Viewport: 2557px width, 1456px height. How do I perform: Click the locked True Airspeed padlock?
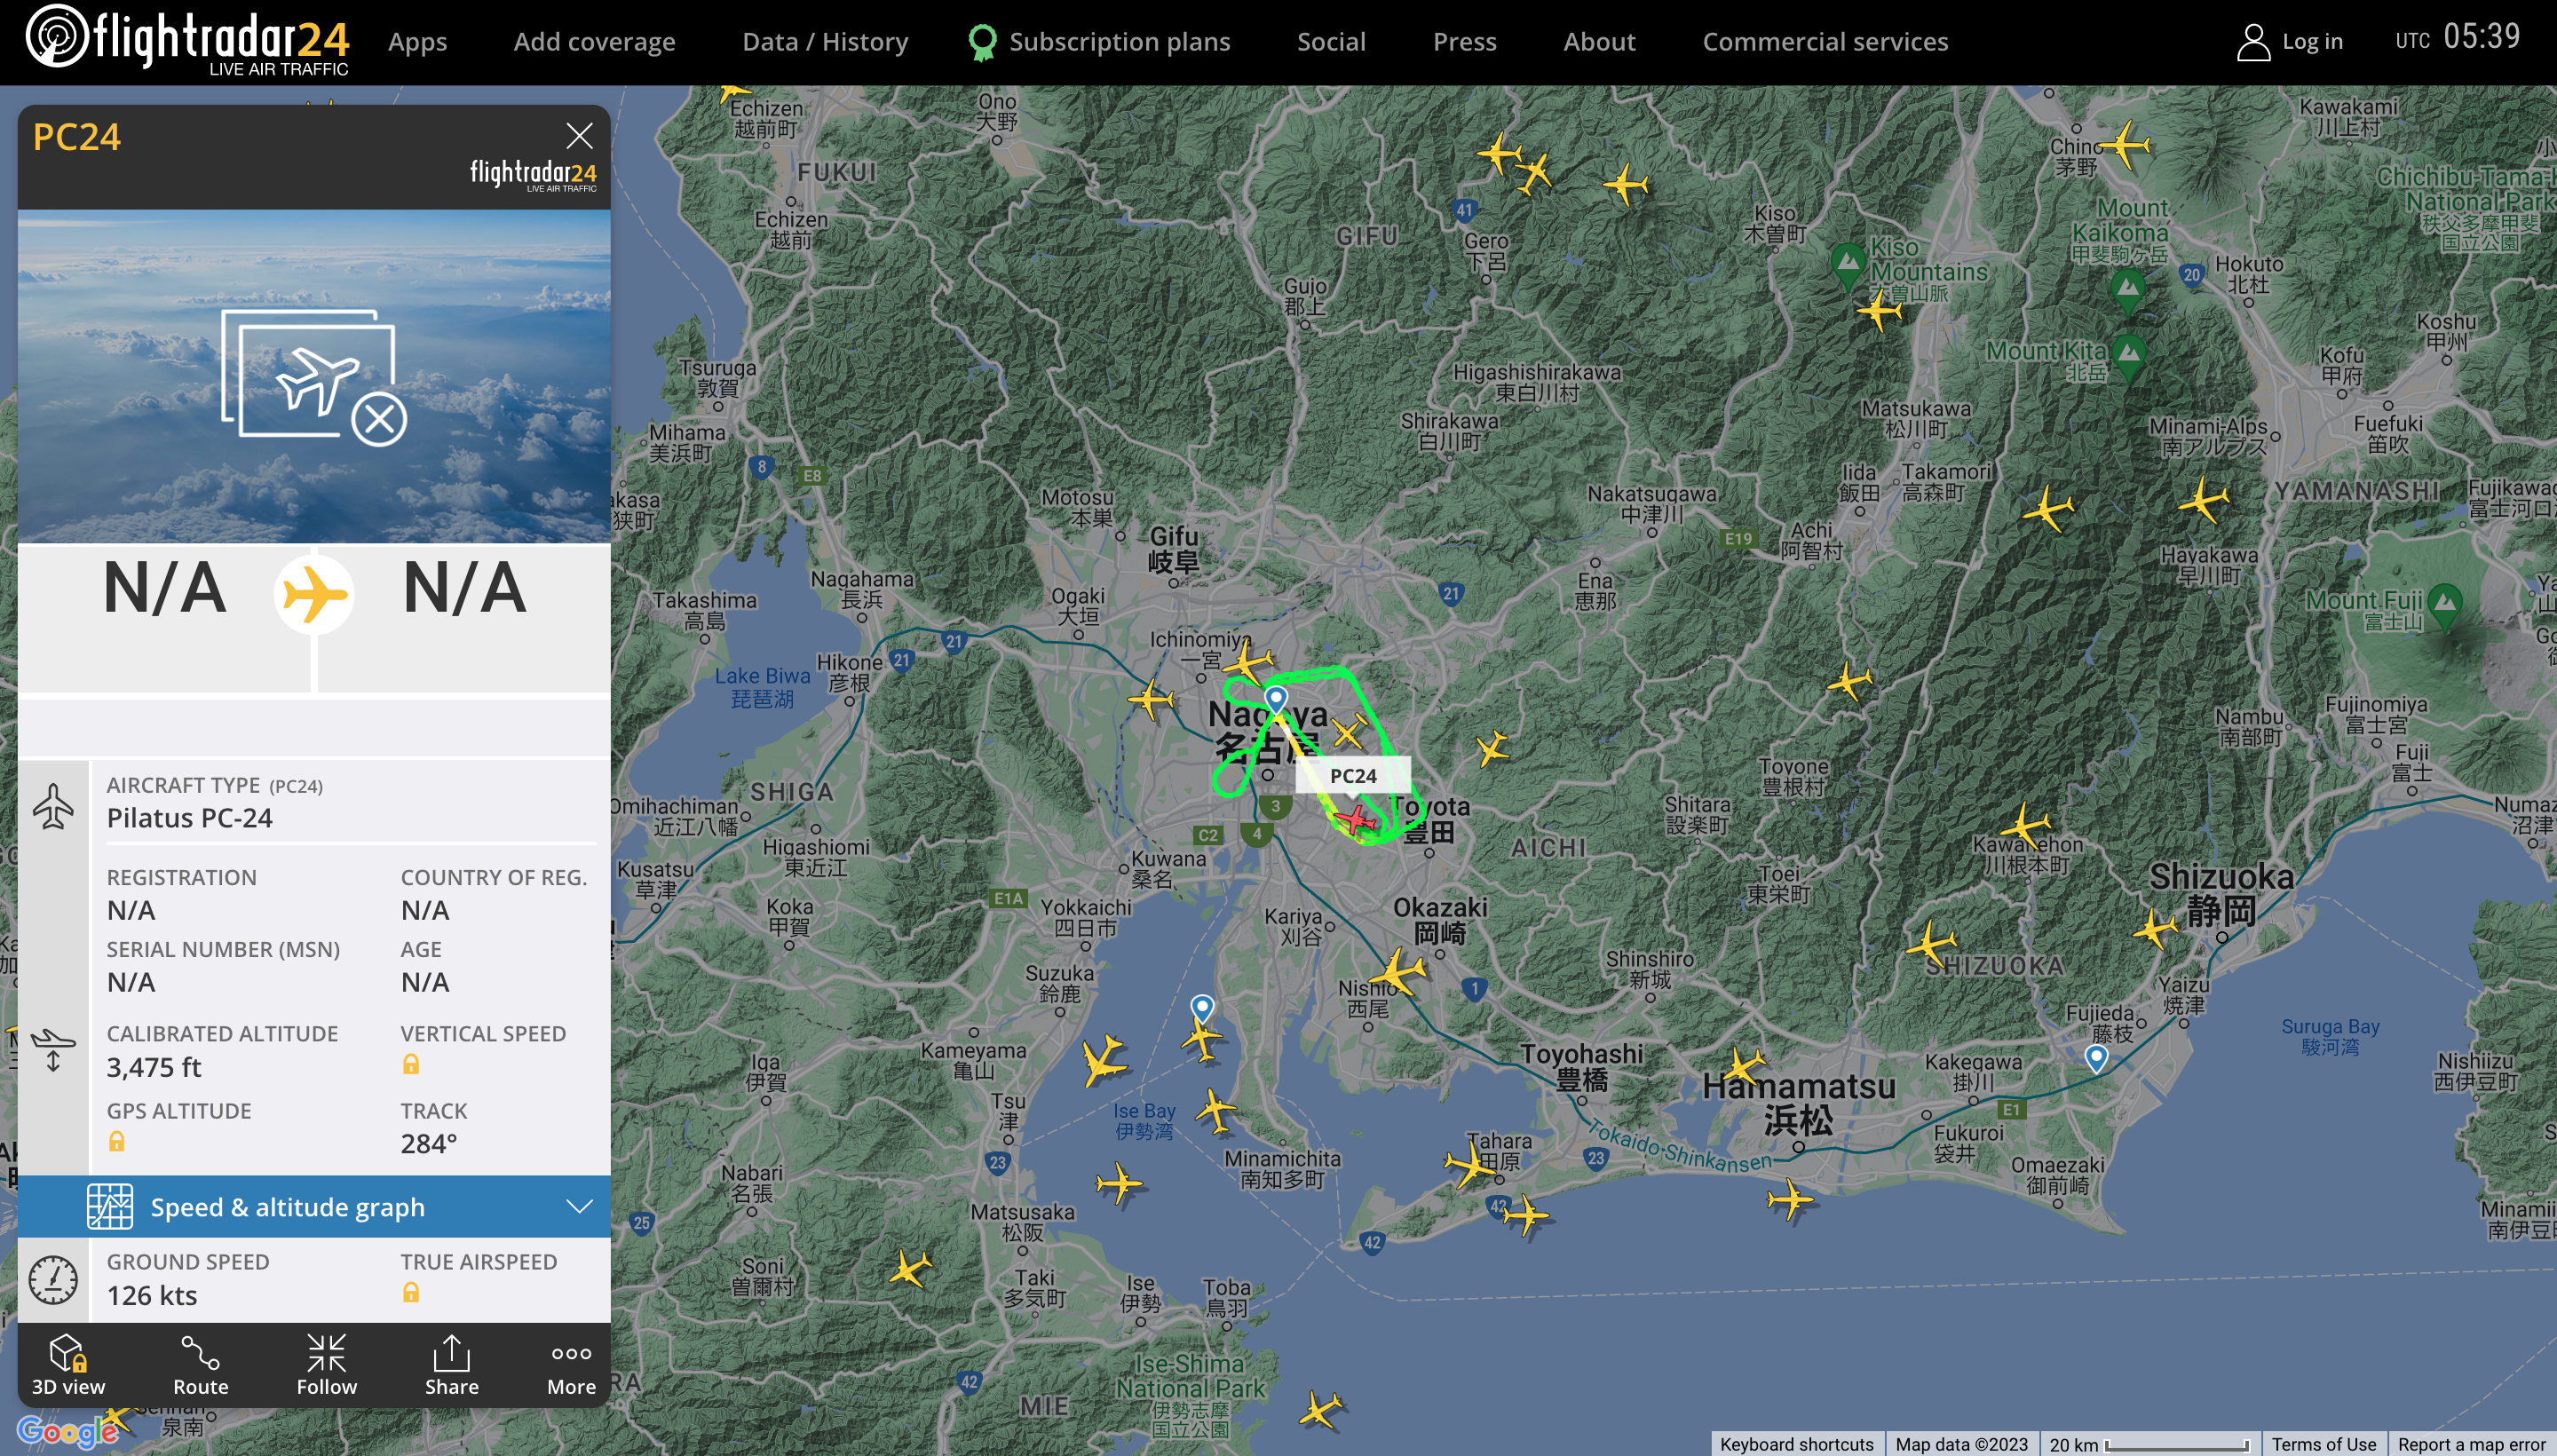(411, 1292)
